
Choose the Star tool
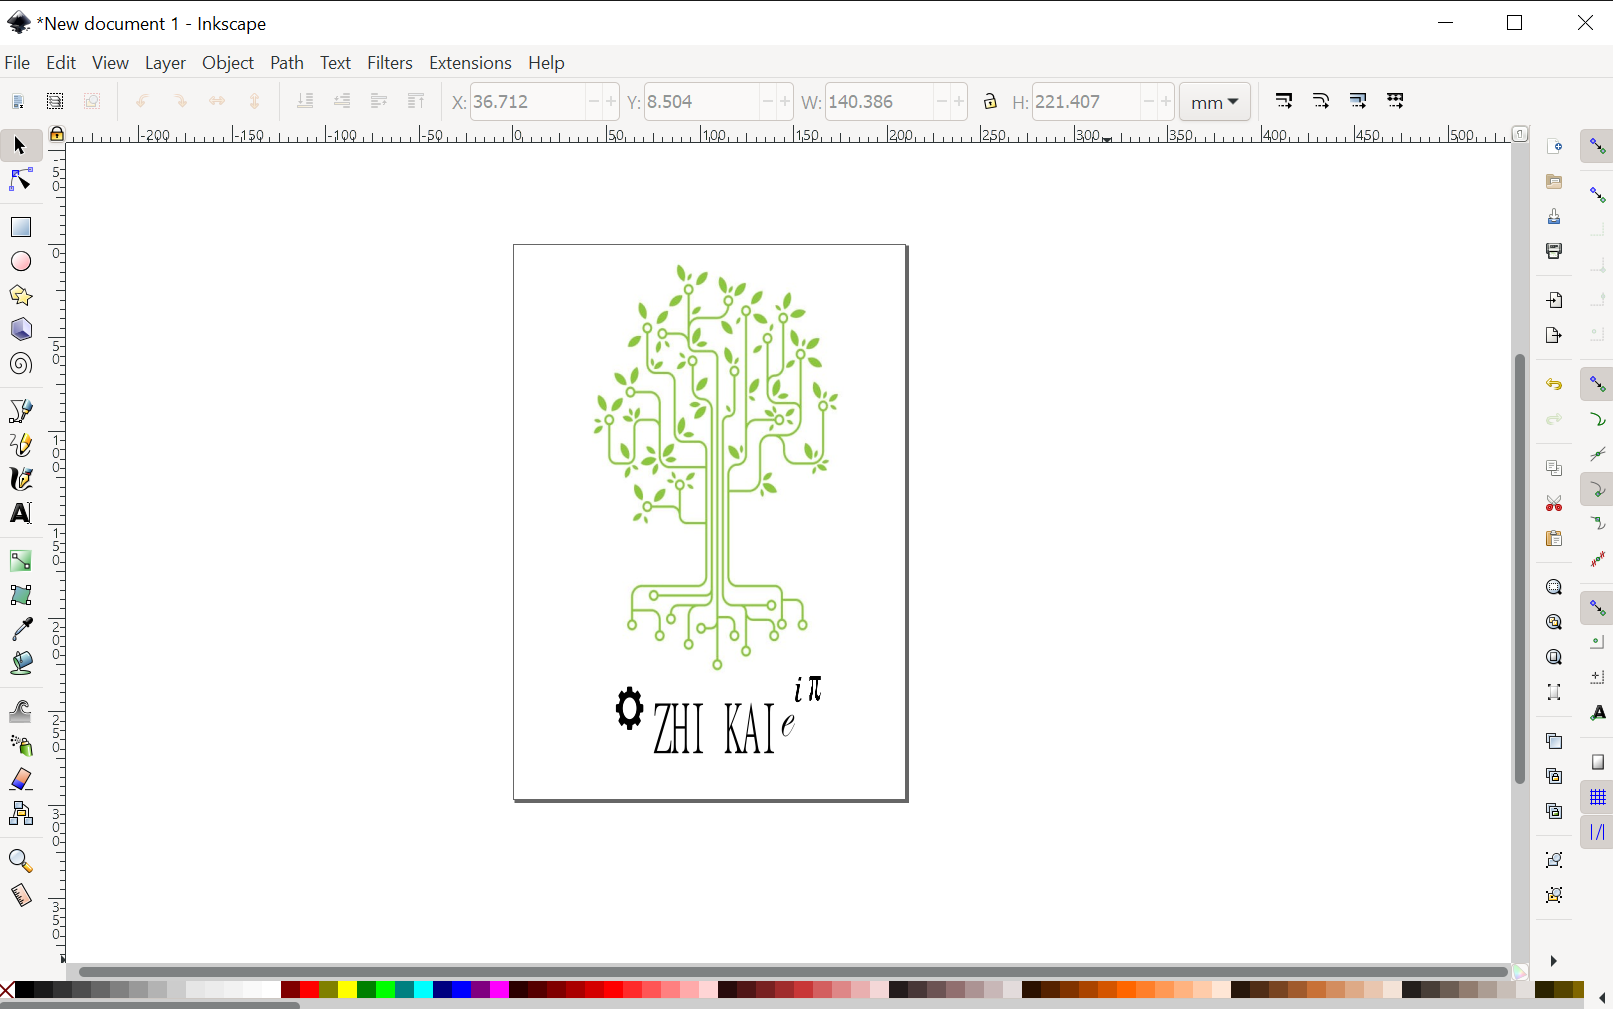(x=20, y=295)
